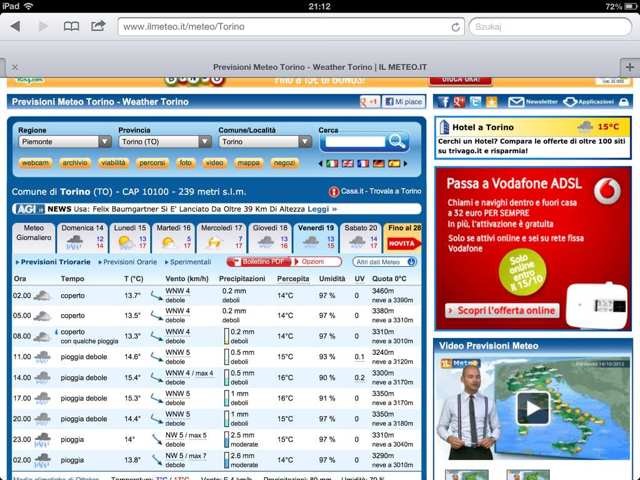Select the British flag language icon
This screenshot has height=480, width=640.
pos(348,163)
